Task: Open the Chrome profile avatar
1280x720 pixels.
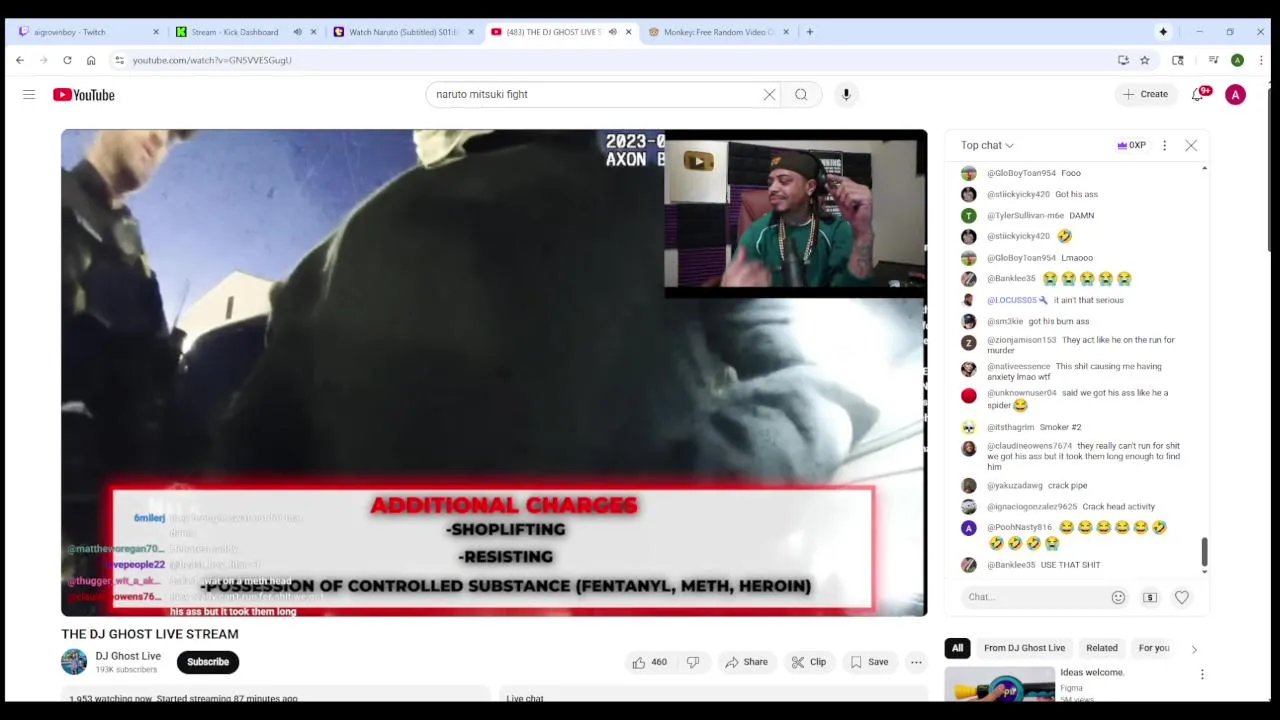Action: coord(1237,60)
